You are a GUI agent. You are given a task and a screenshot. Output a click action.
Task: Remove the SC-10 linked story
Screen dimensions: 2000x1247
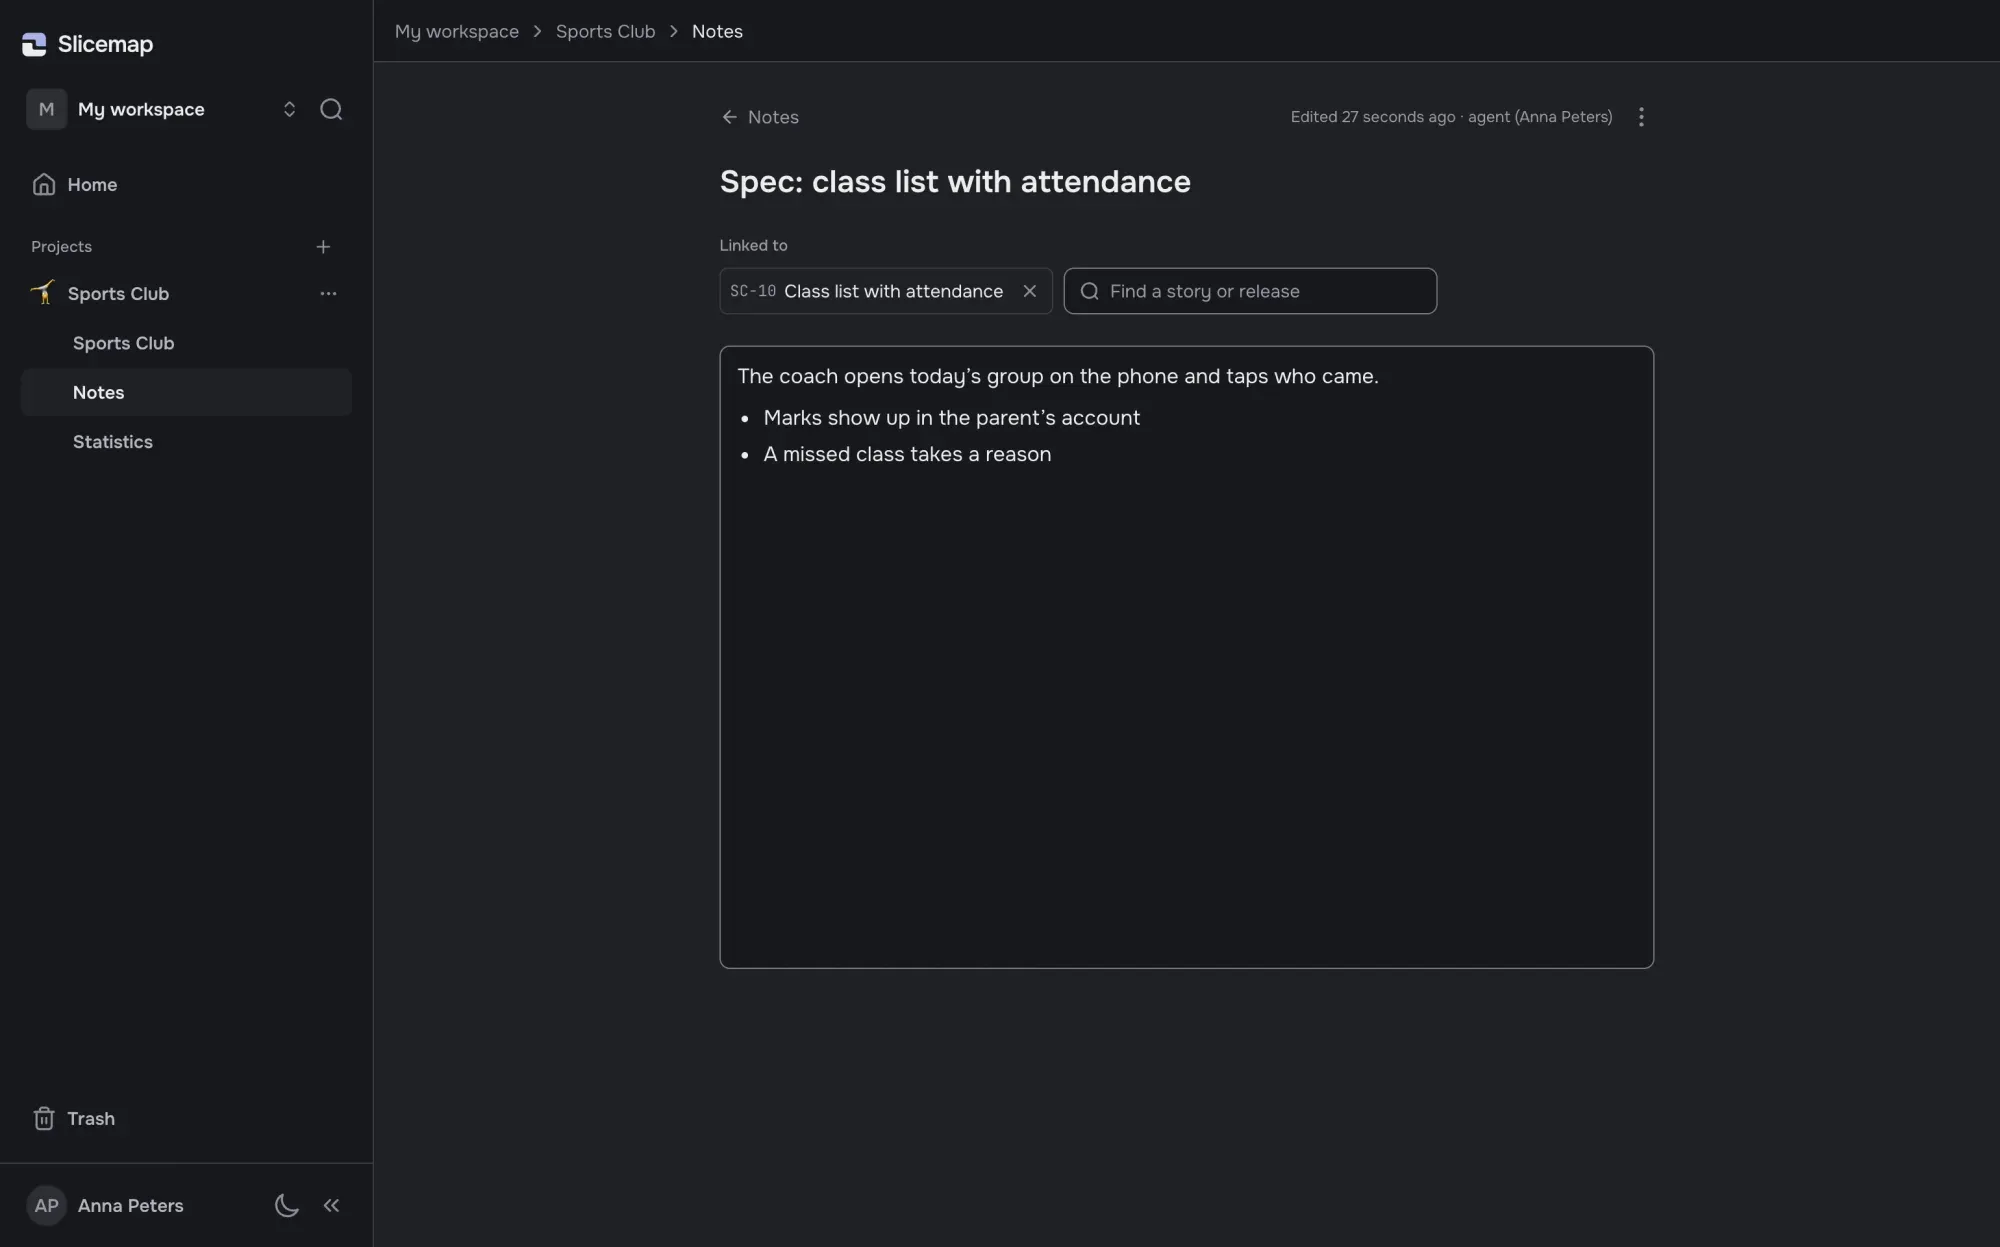(x=1029, y=291)
